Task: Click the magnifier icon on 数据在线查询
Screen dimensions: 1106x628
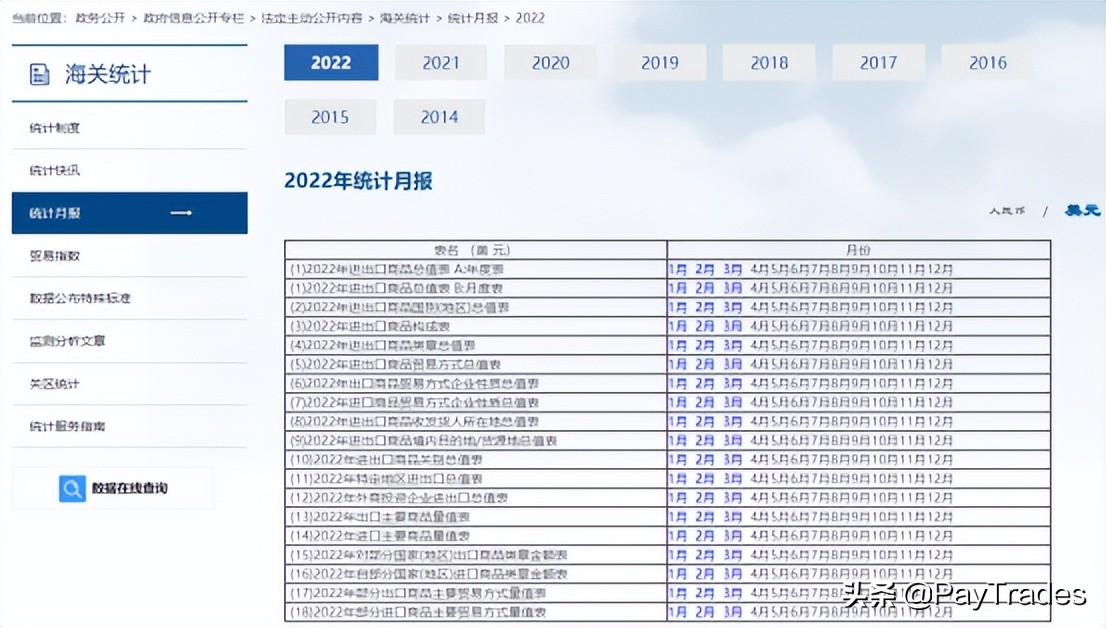Action: click(71, 488)
